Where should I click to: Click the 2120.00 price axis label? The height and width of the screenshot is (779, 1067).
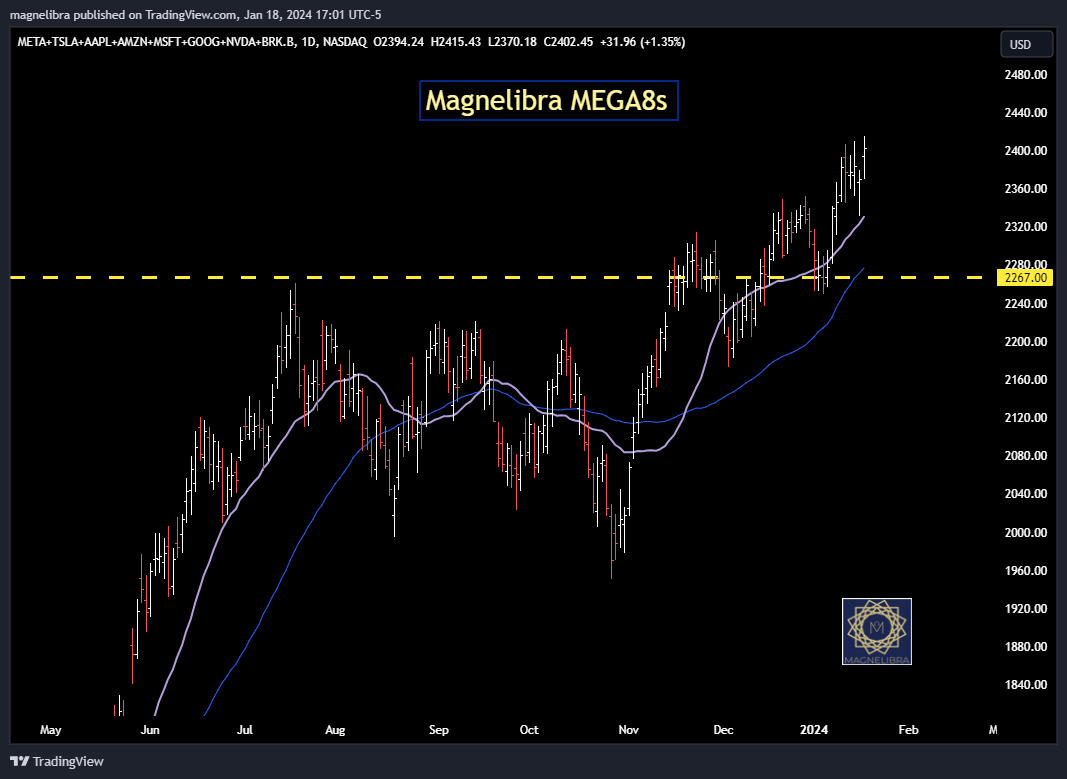coord(1025,418)
